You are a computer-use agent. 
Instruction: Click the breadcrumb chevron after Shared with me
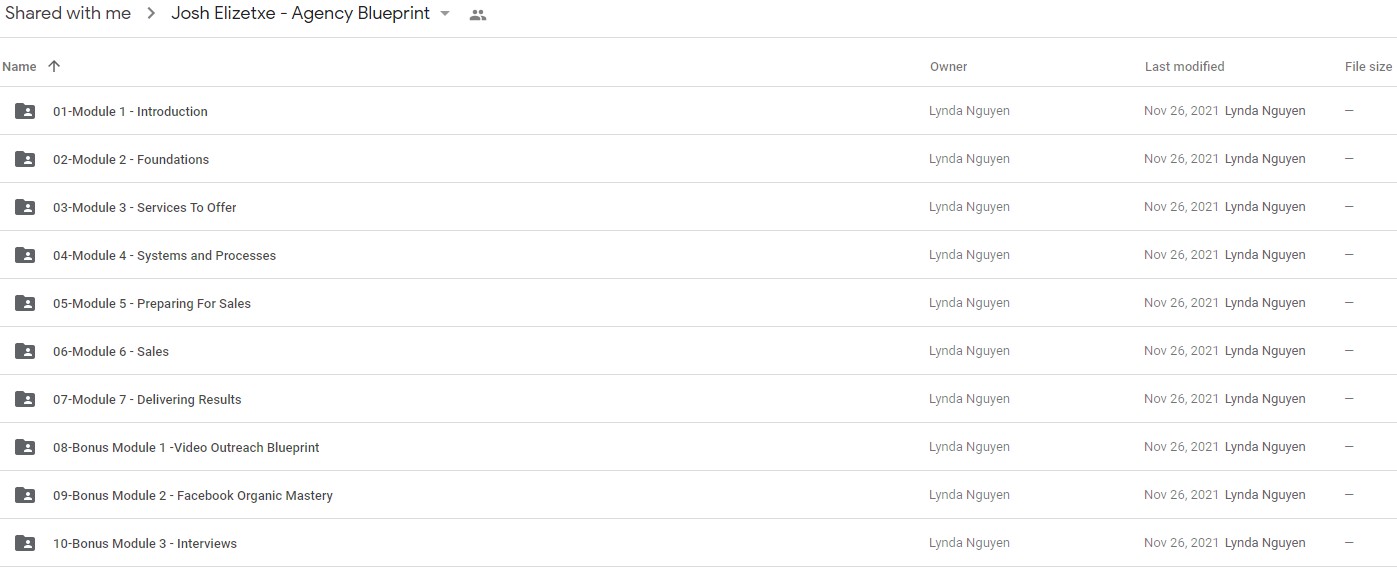(x=151, y=14)
